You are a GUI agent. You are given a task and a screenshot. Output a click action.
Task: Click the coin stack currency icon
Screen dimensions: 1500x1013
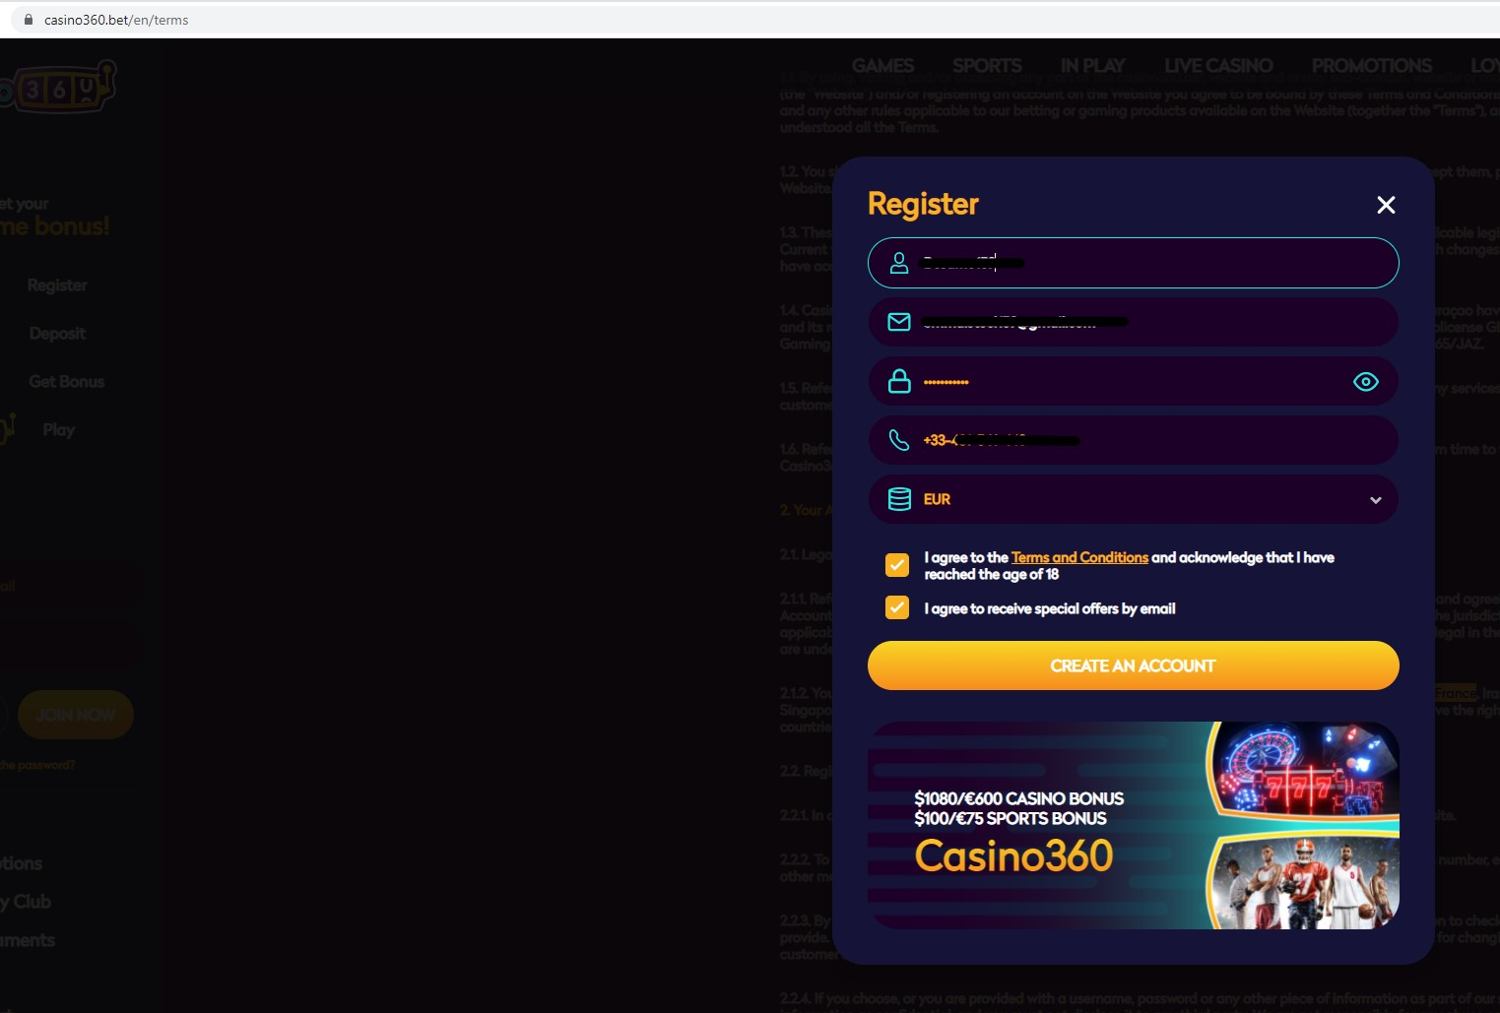899,499
